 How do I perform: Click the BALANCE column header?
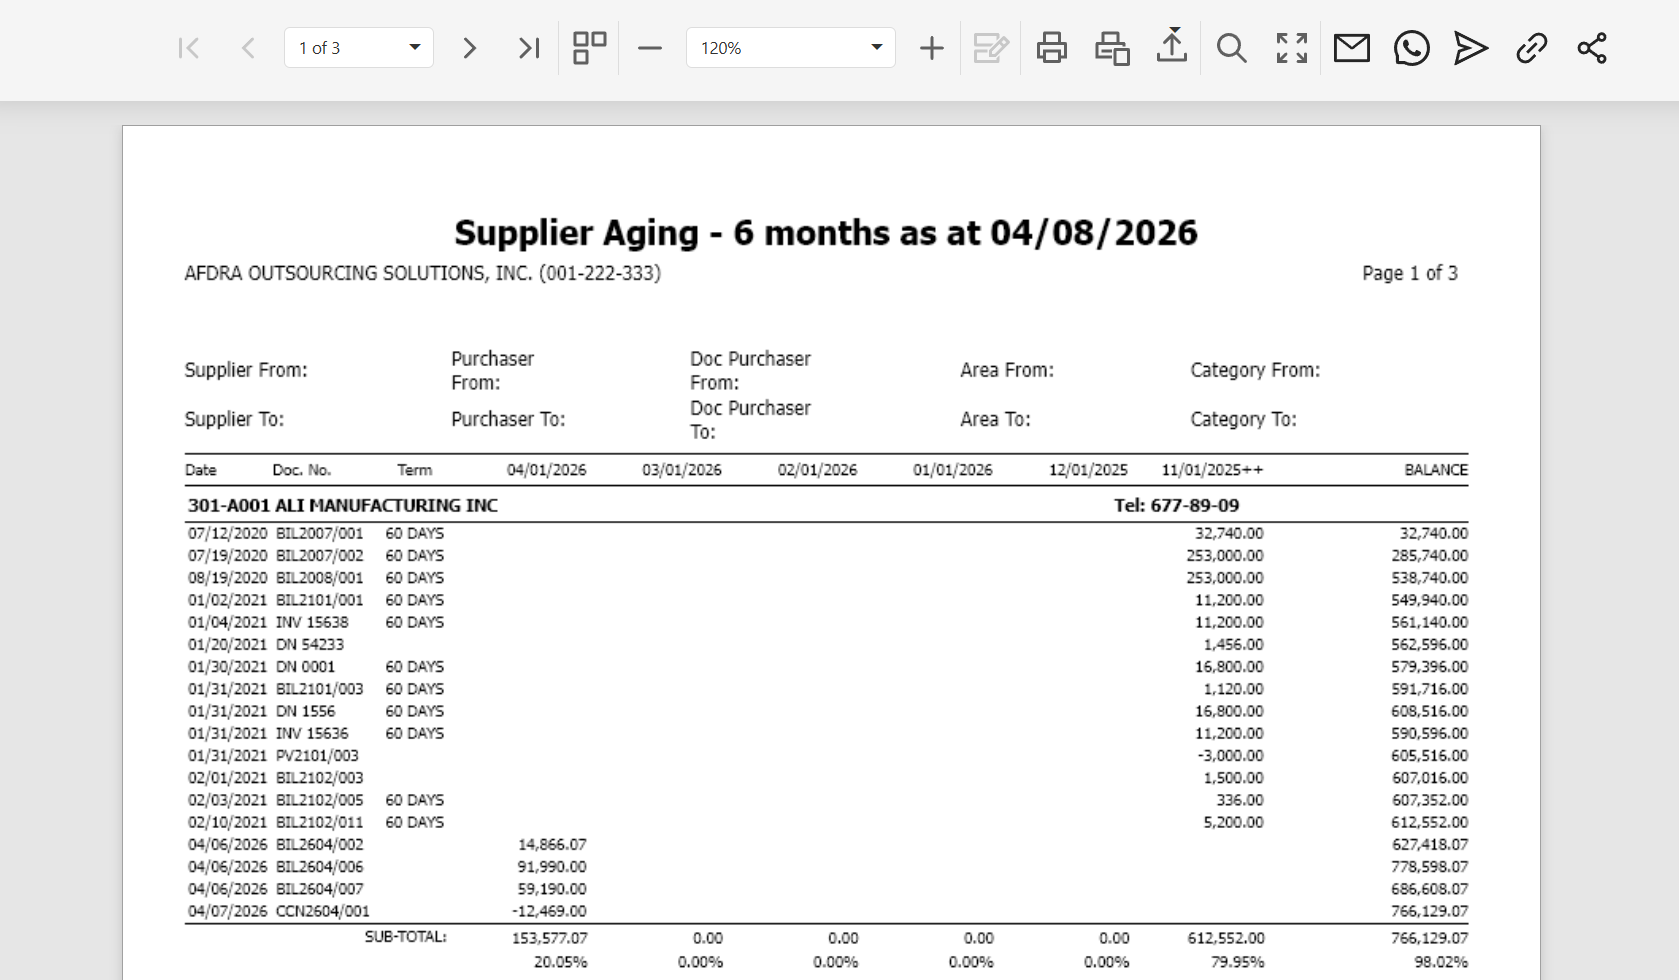(1436, 470)
